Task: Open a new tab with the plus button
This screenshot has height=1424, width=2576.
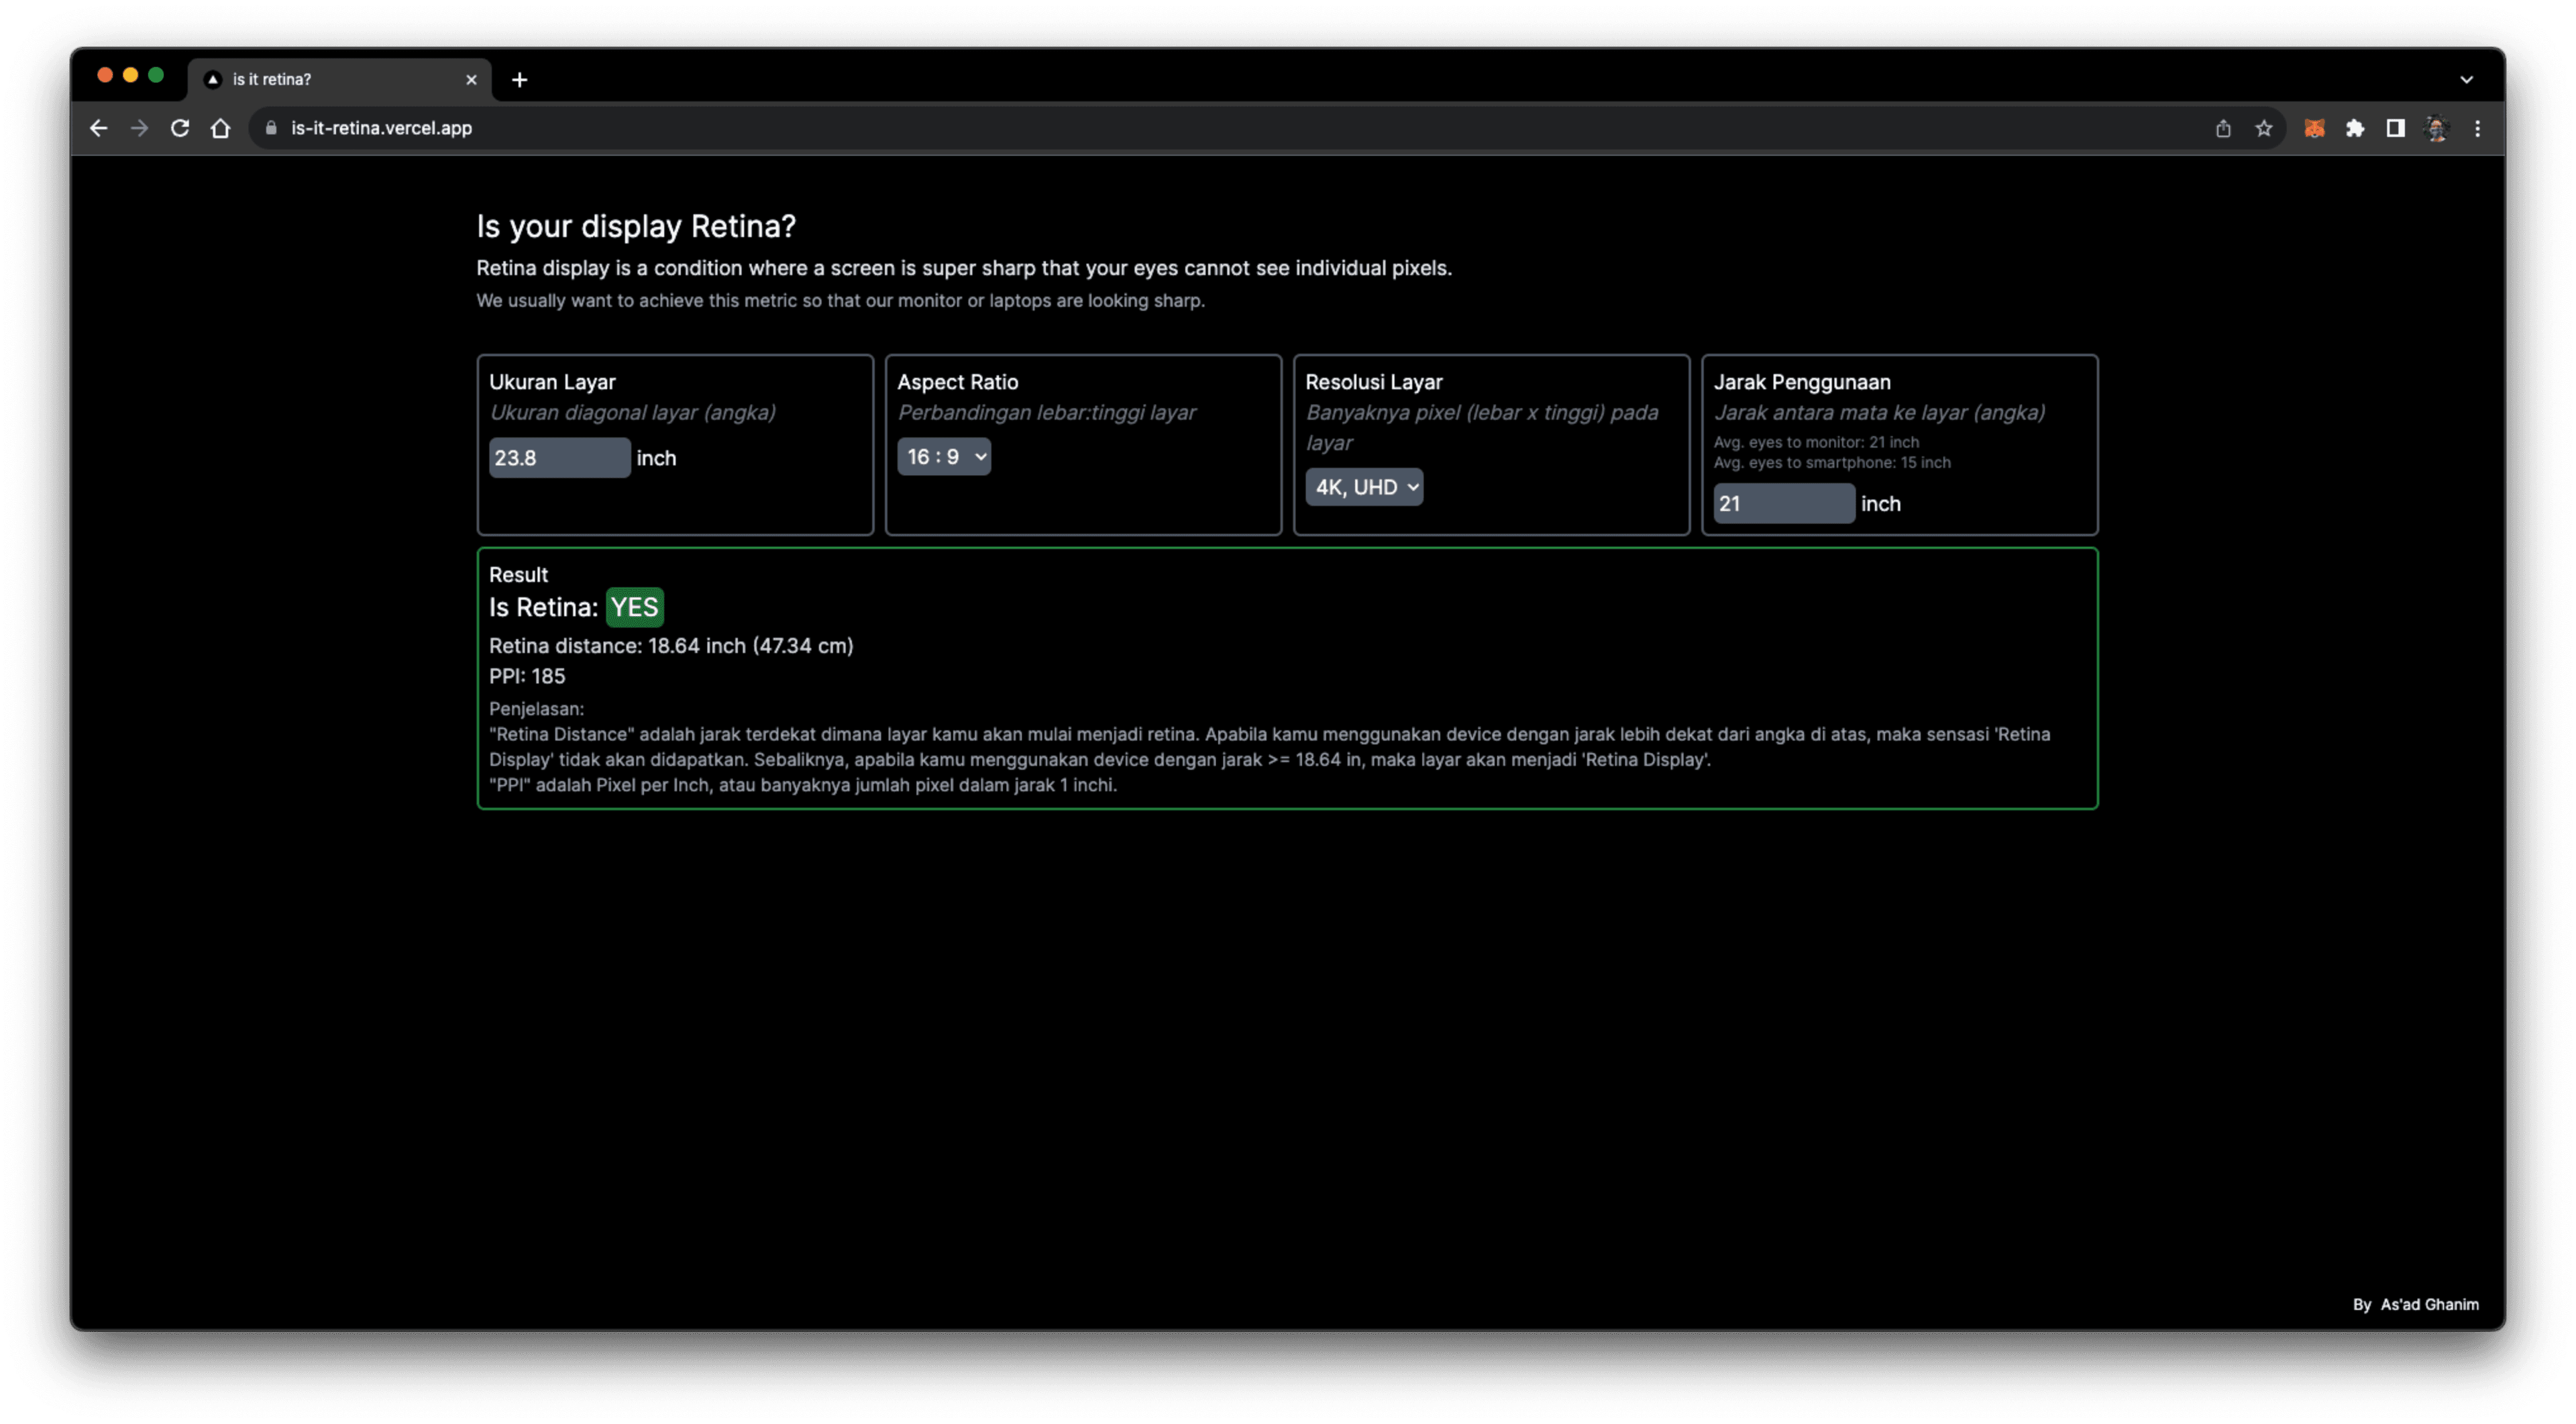Action: click(519, 79)
